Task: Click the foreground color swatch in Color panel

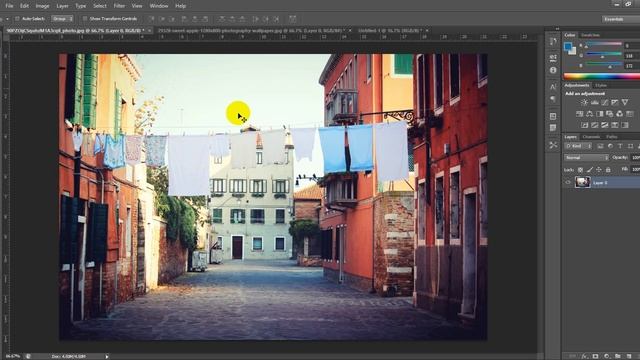Action: [x=567, y=47]
